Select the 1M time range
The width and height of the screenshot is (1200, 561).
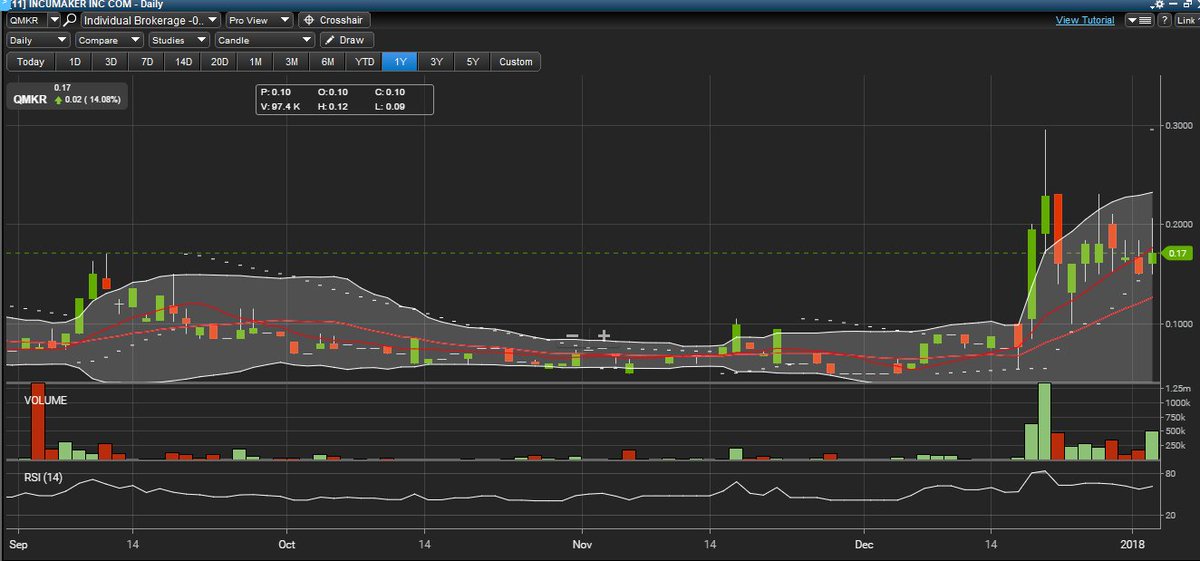tap(255, 62)
